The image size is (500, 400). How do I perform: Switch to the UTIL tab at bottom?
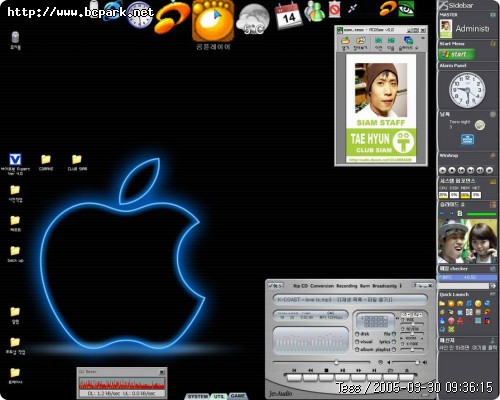pos(219,396)
